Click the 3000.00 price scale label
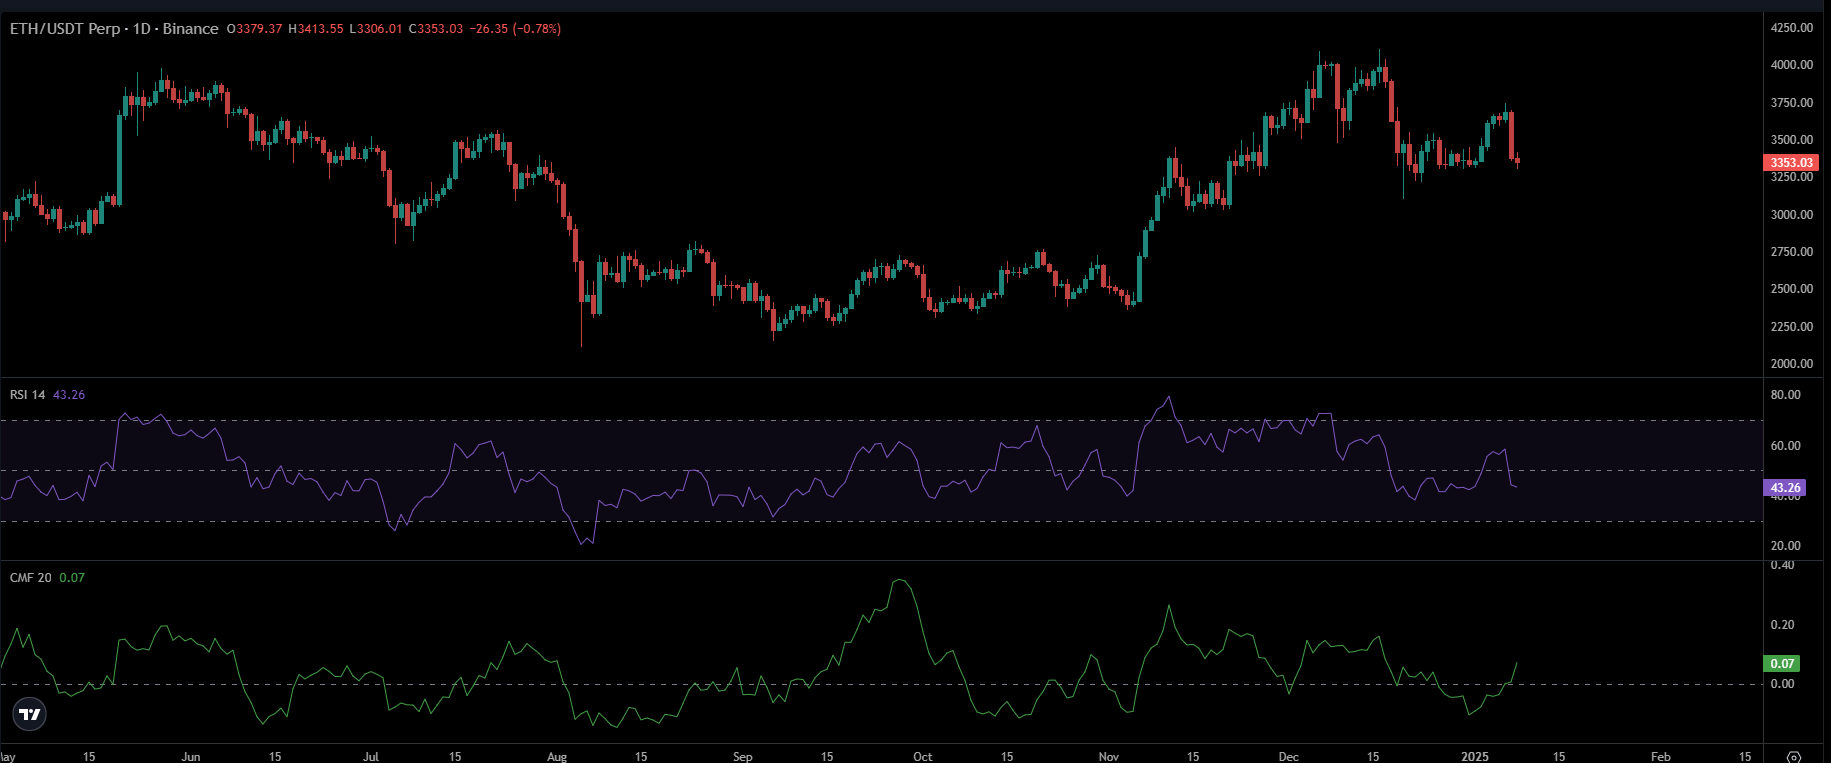This screenshot has height=763, width=1831. pyautogui.click(x=1791, y=215)
